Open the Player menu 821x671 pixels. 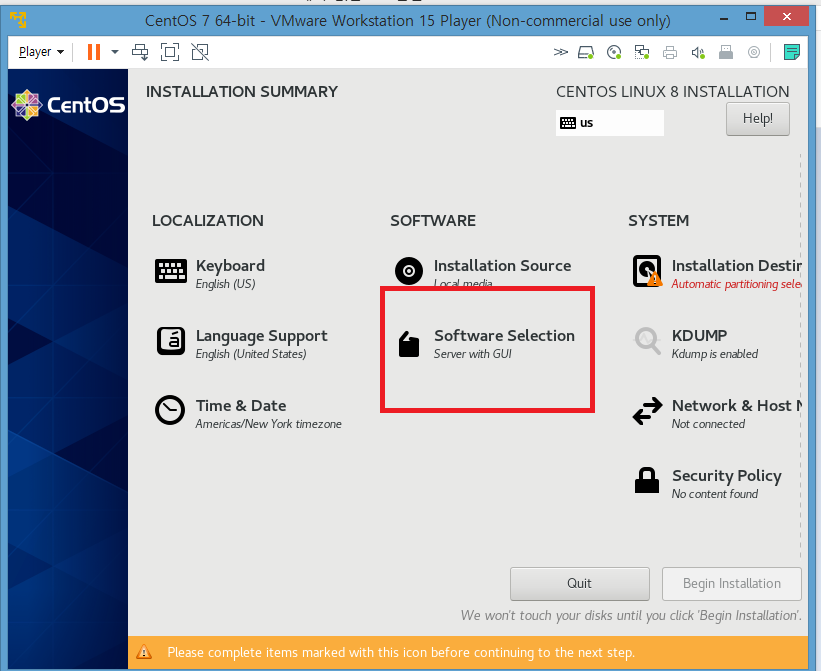41,52
